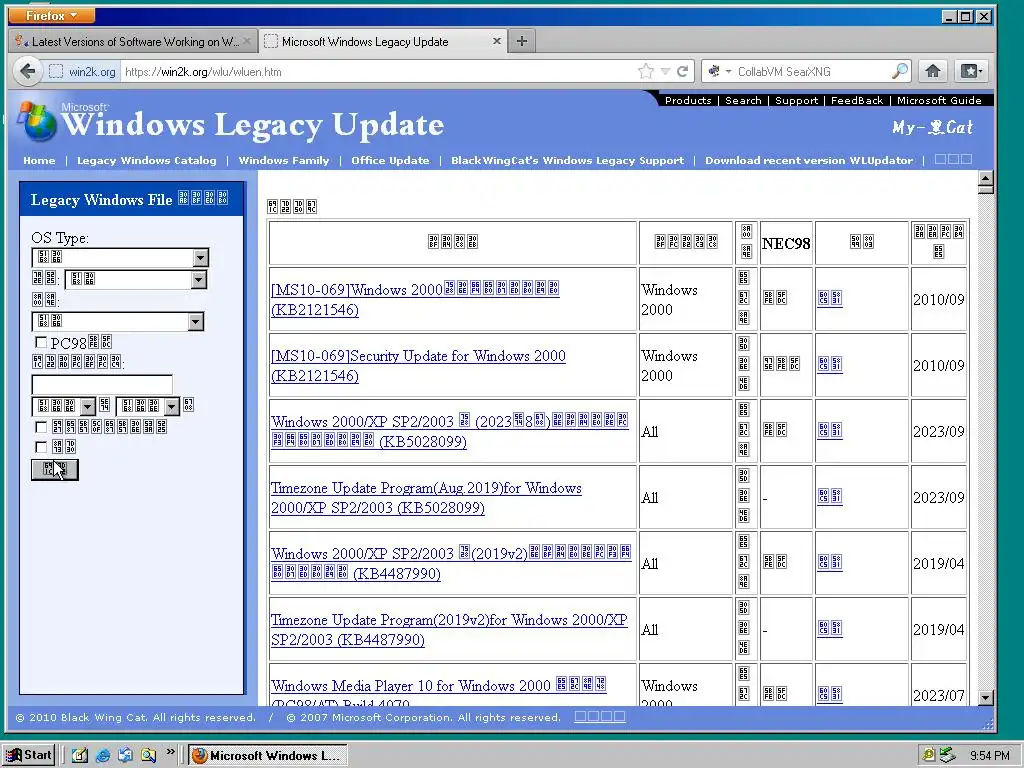Screen dimensions: 1024x768
Task: Select the Microsoft Windows Legacy Update tab
Action: [x=382, y=42]
